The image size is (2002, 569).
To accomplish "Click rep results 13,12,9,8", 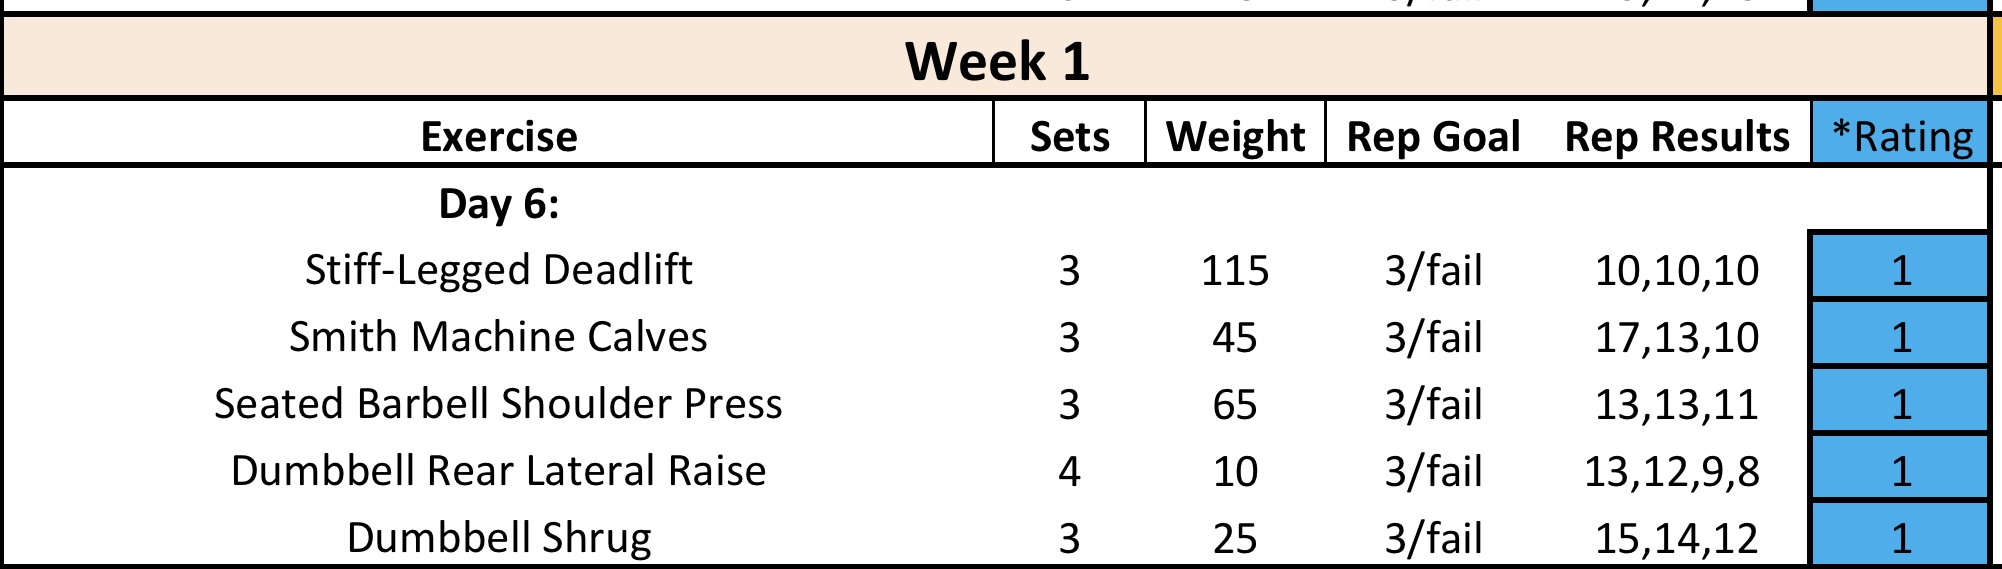I will tap(1671, 471).
